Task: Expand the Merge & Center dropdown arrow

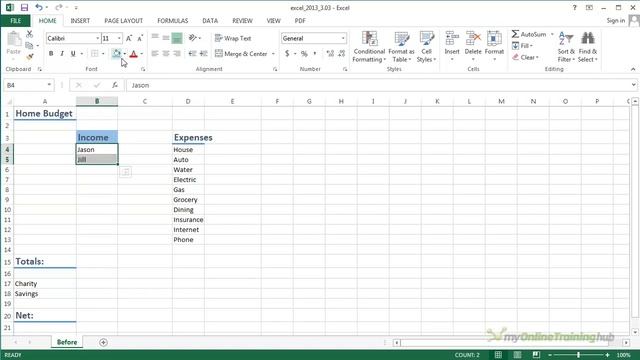Action: (273, 53)
